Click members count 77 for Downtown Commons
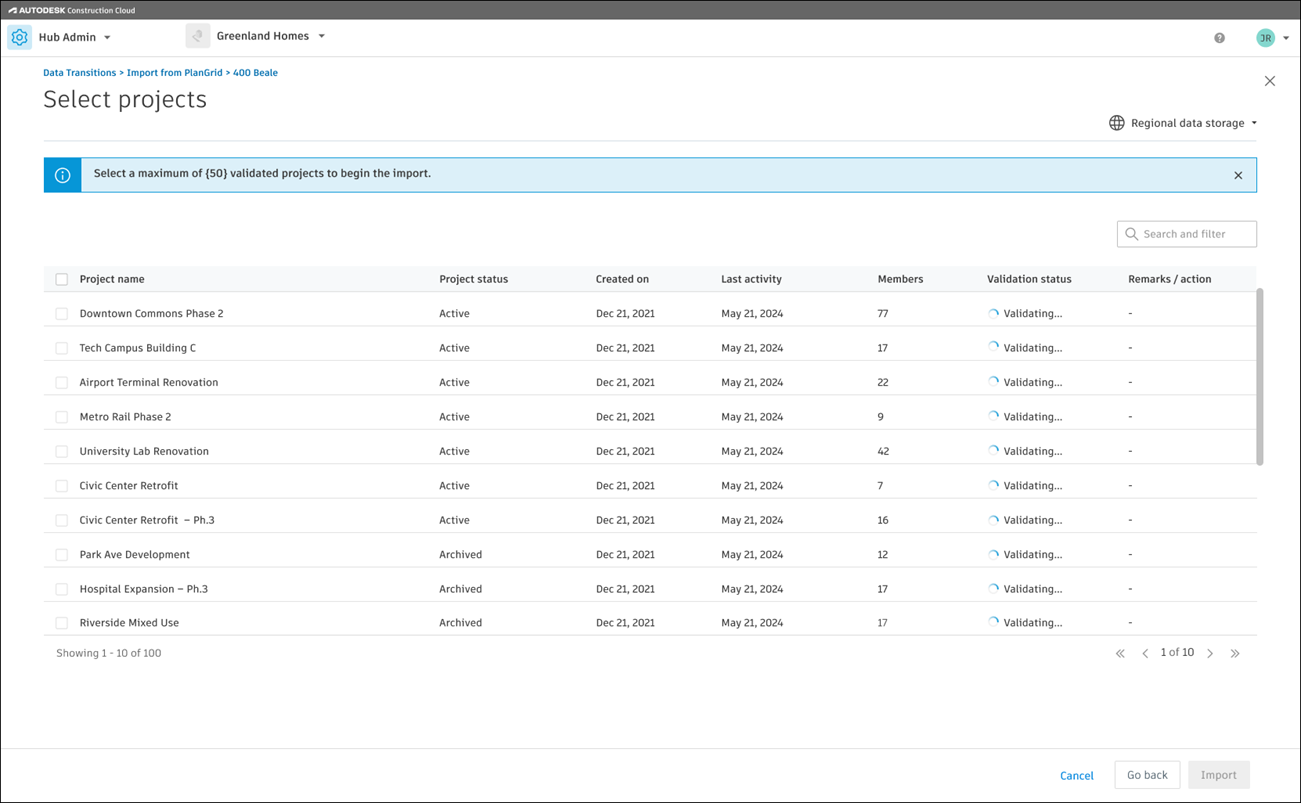This screenshot has width=1301, height=803. 883,313
